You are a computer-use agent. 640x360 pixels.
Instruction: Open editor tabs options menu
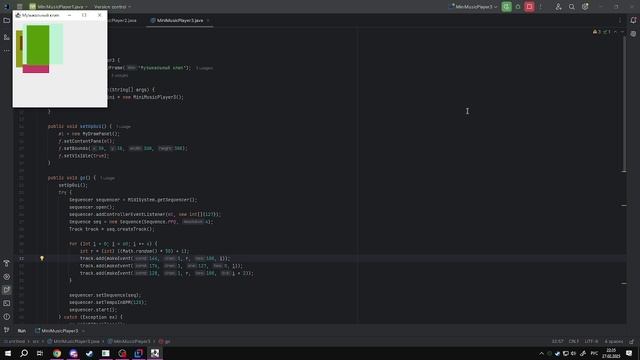point(620,20)
